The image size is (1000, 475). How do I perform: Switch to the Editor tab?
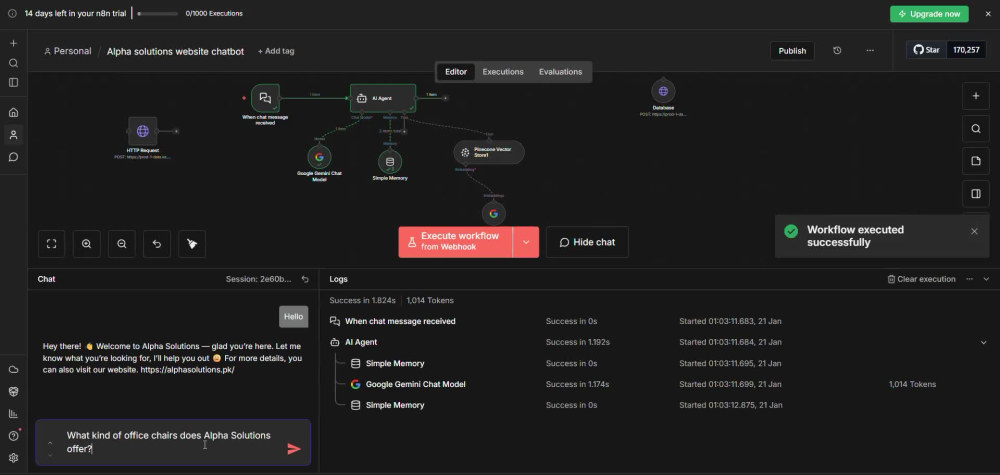click(456, 72)
